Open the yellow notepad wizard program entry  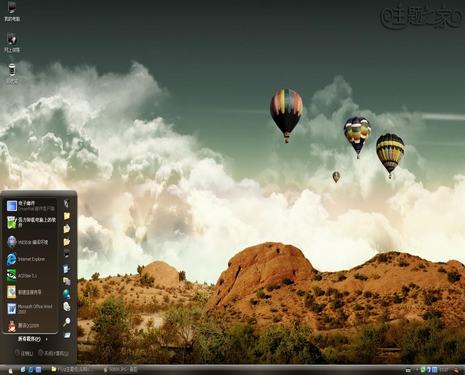(30, 292)
